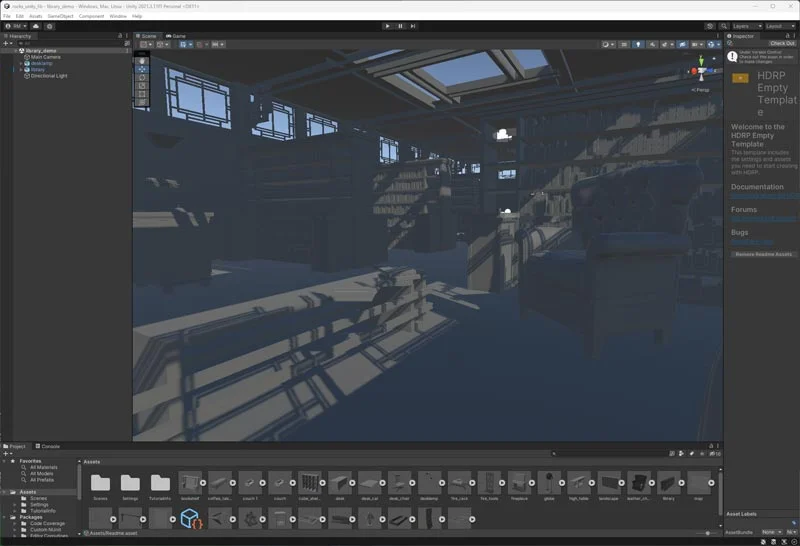The width and height of the screenshot is (800, 546).
Task: Open the undo history icon
Action: [711, 26]
